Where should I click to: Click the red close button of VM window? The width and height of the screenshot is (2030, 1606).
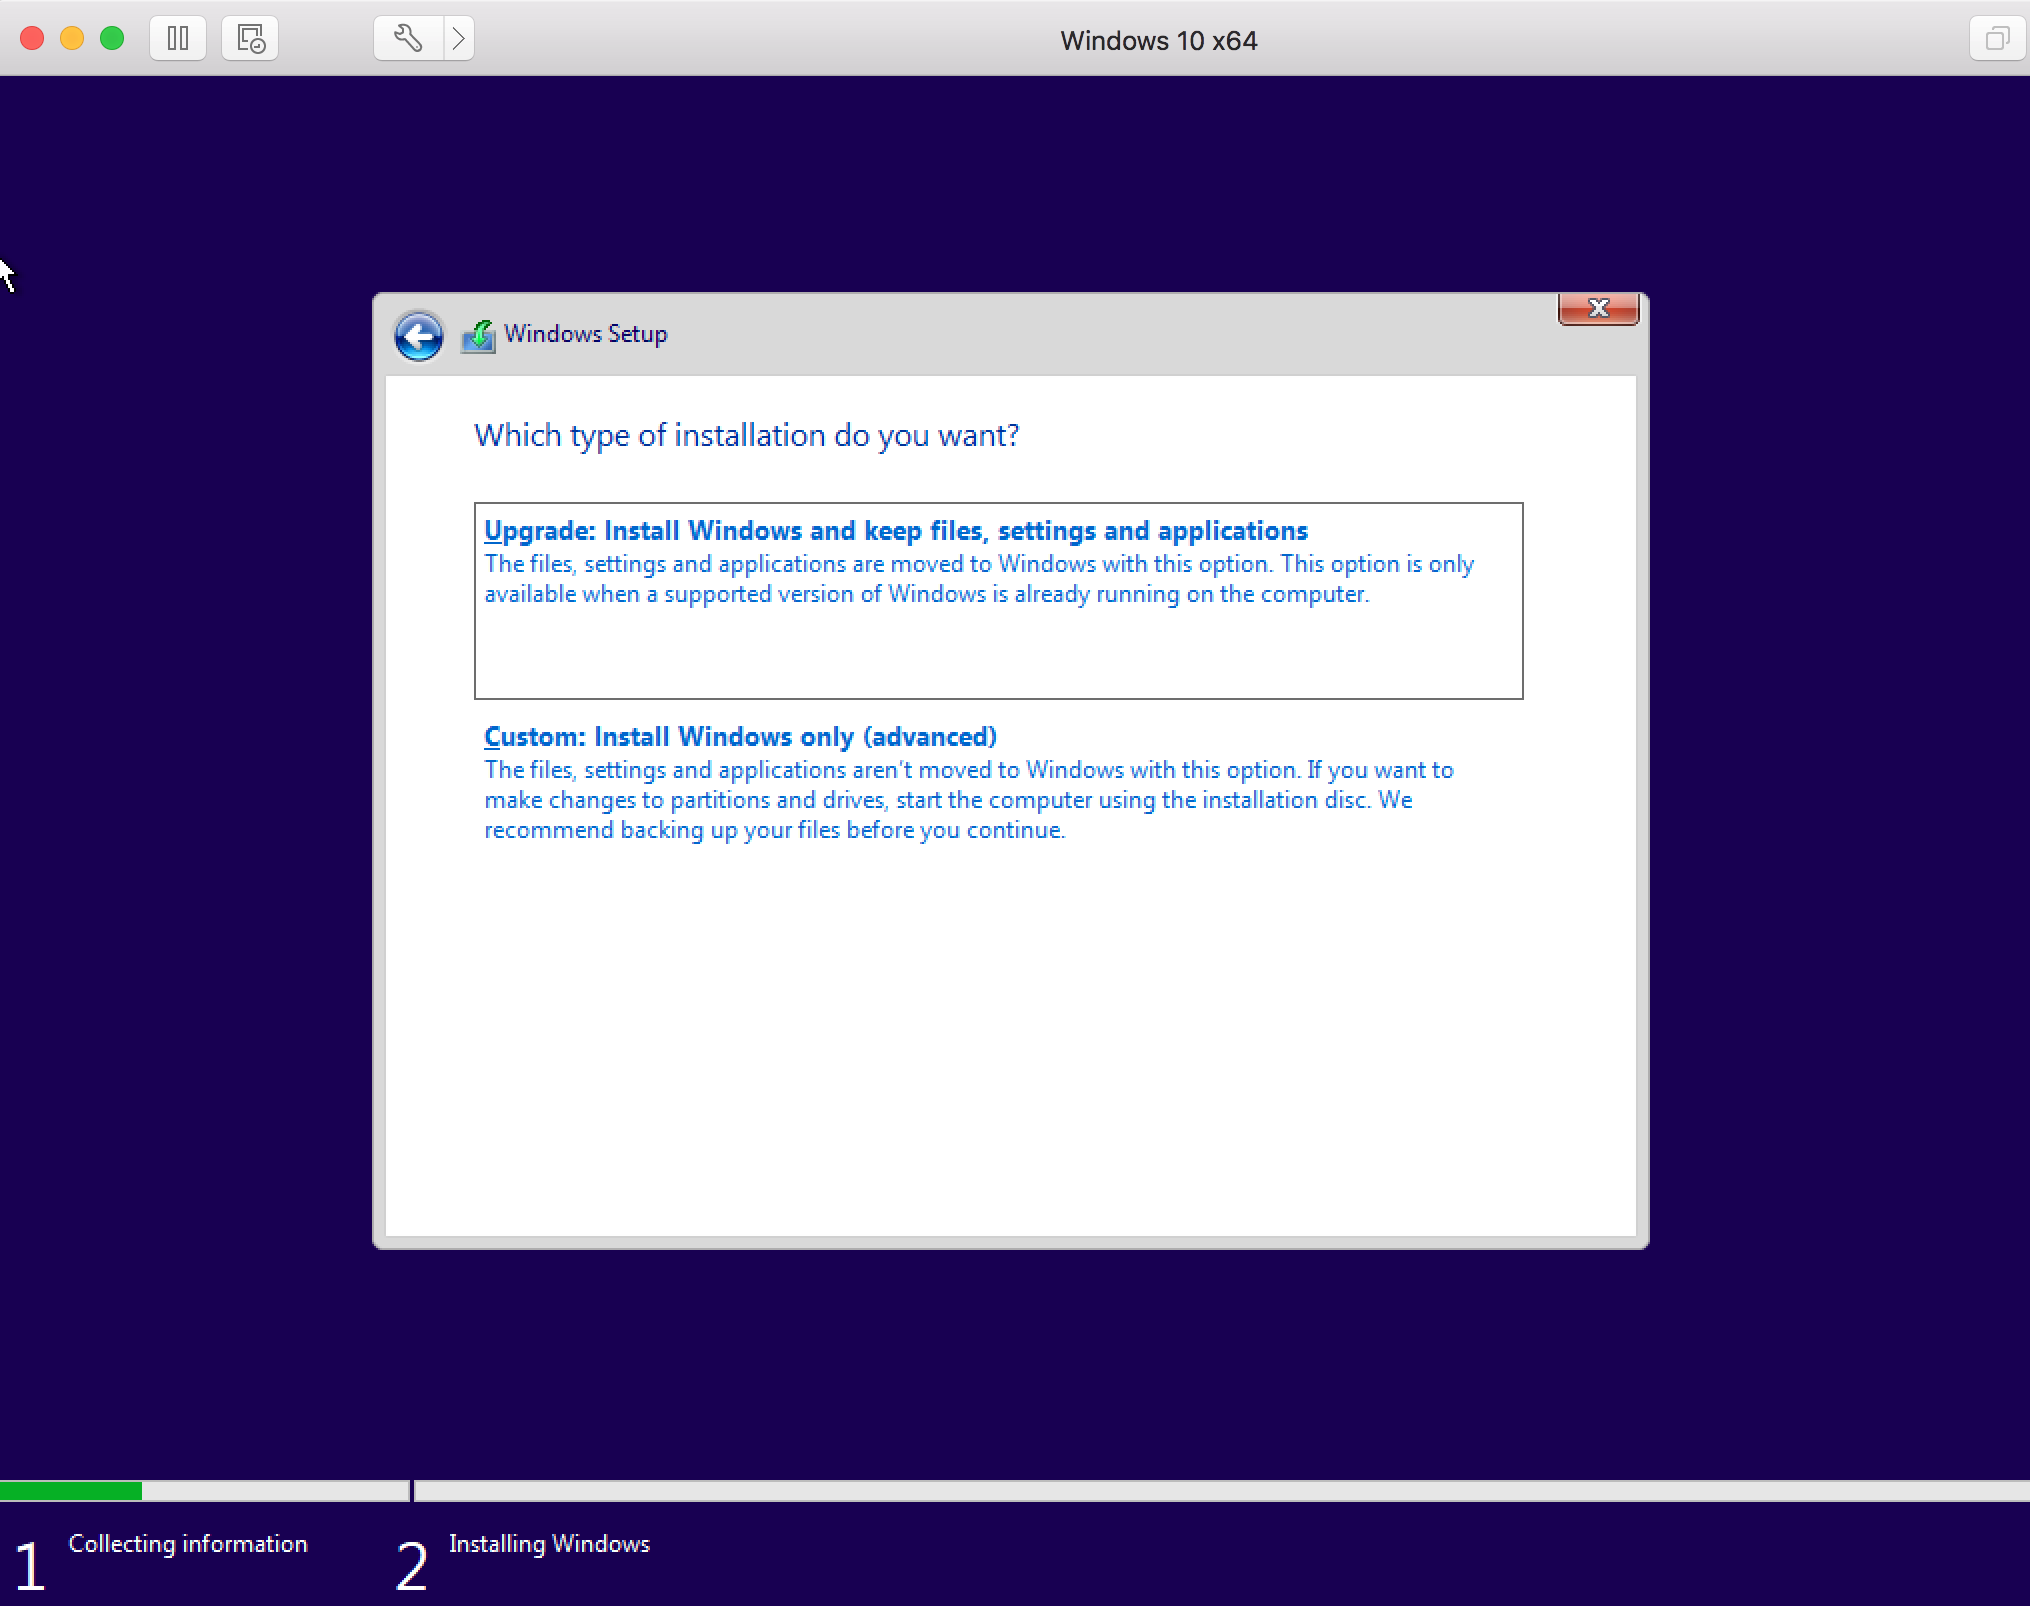coord(32,39)
